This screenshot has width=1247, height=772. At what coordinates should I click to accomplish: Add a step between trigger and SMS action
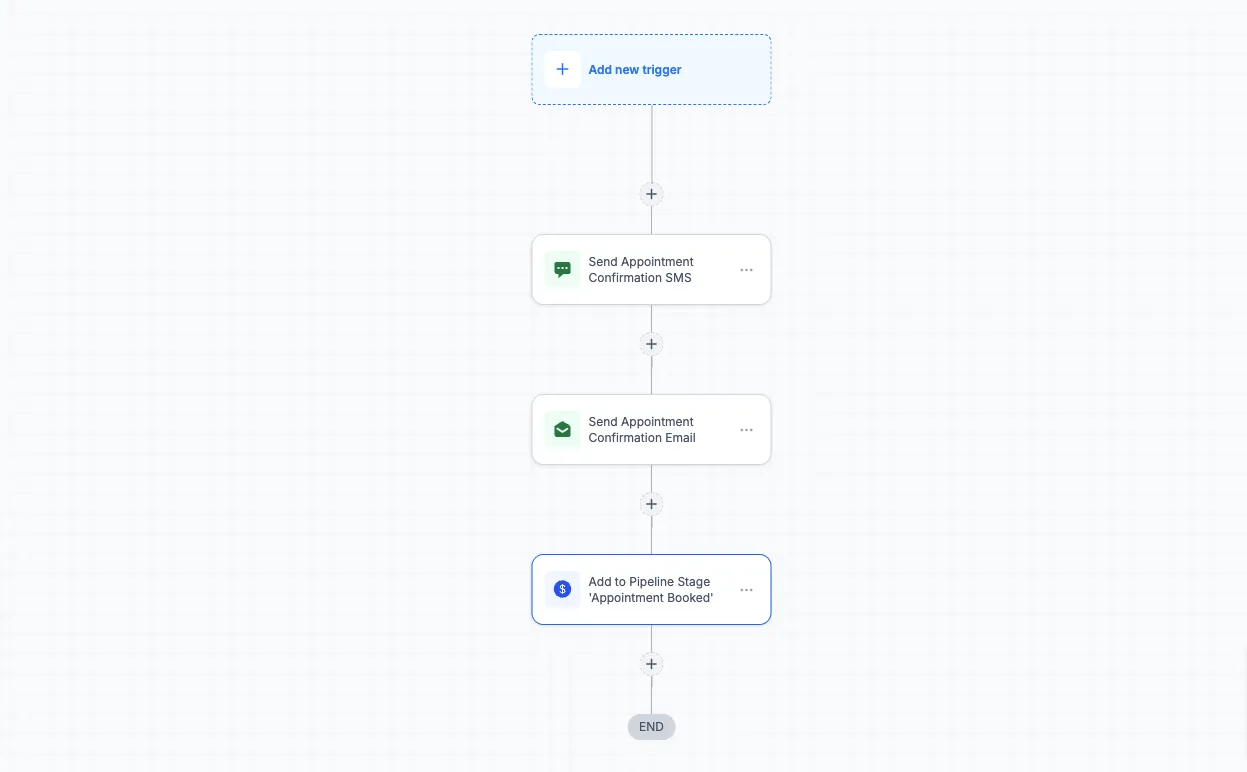coord(651,194)
